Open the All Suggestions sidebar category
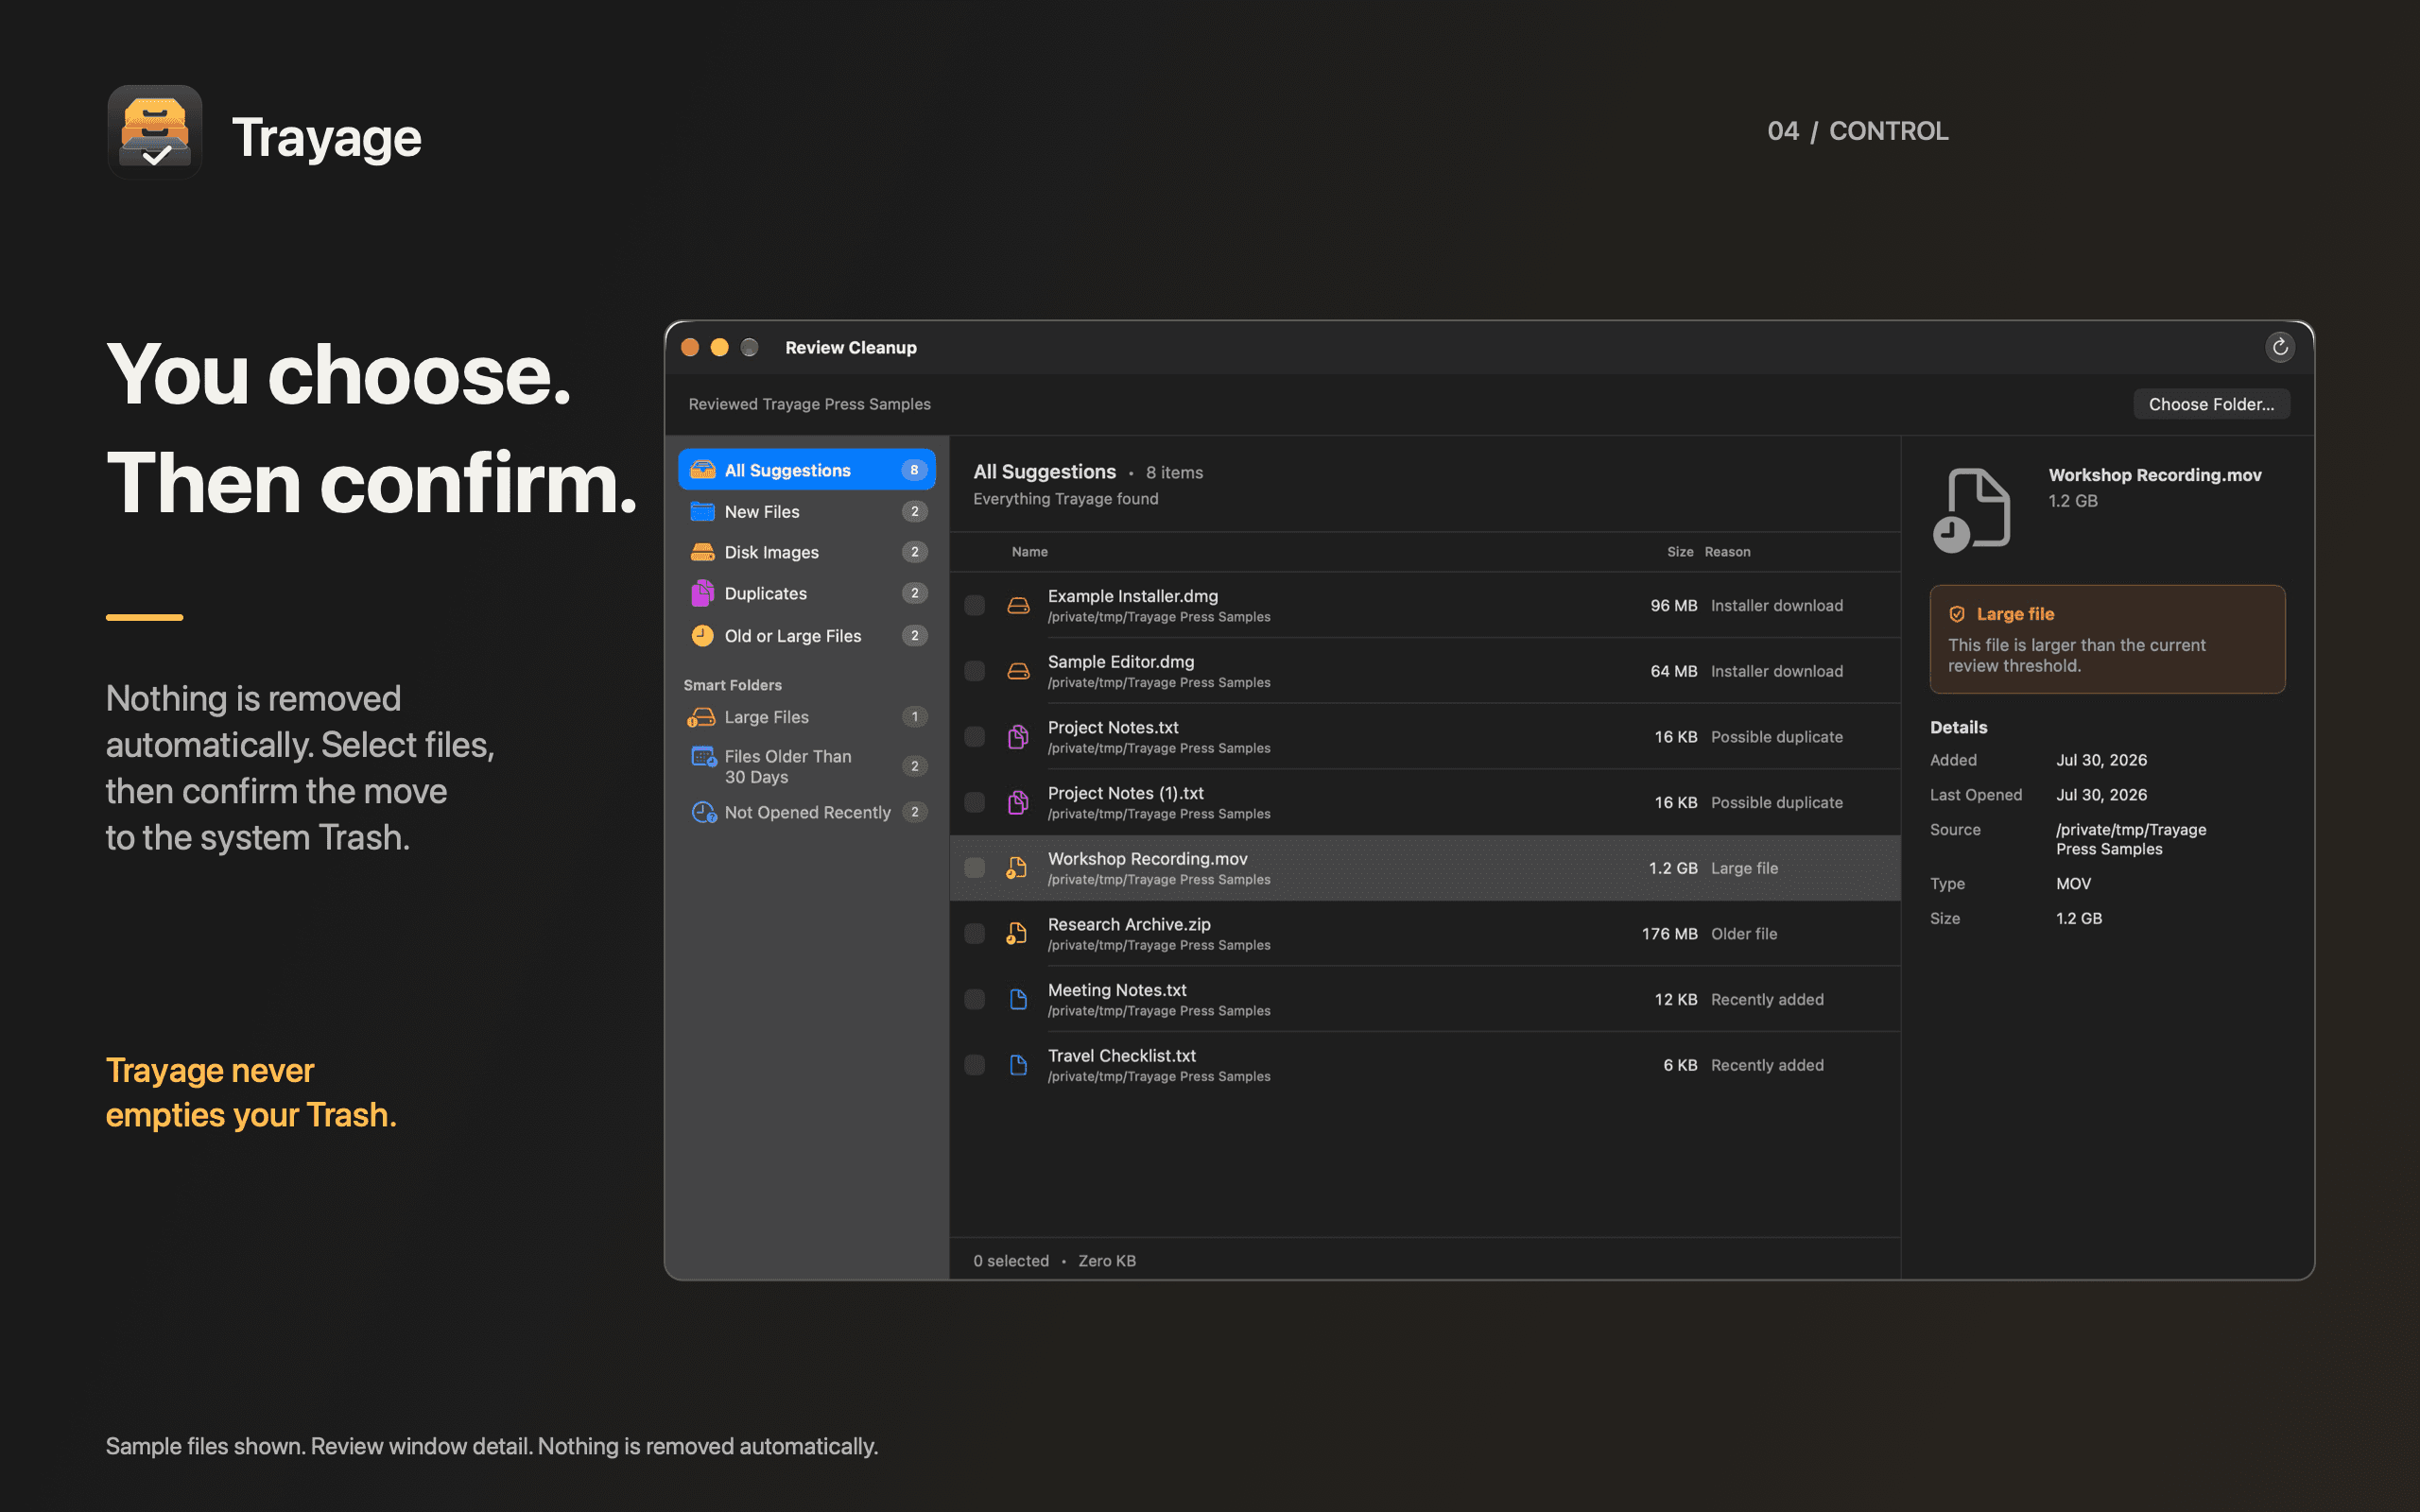The height and width of the screenshot is (1512, 2420). click(x=807, y=470)
